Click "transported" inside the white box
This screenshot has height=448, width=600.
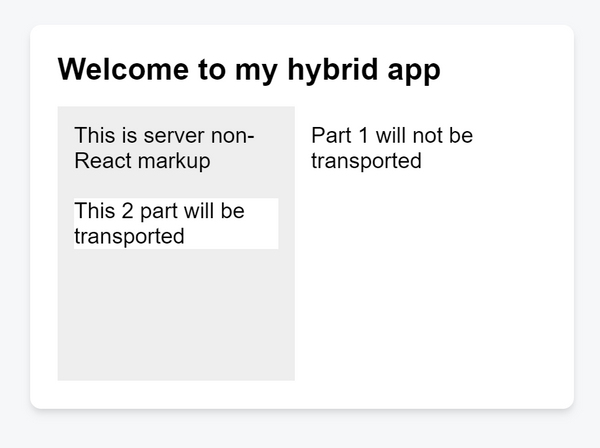pyautogui.click(x=129, y=236)
